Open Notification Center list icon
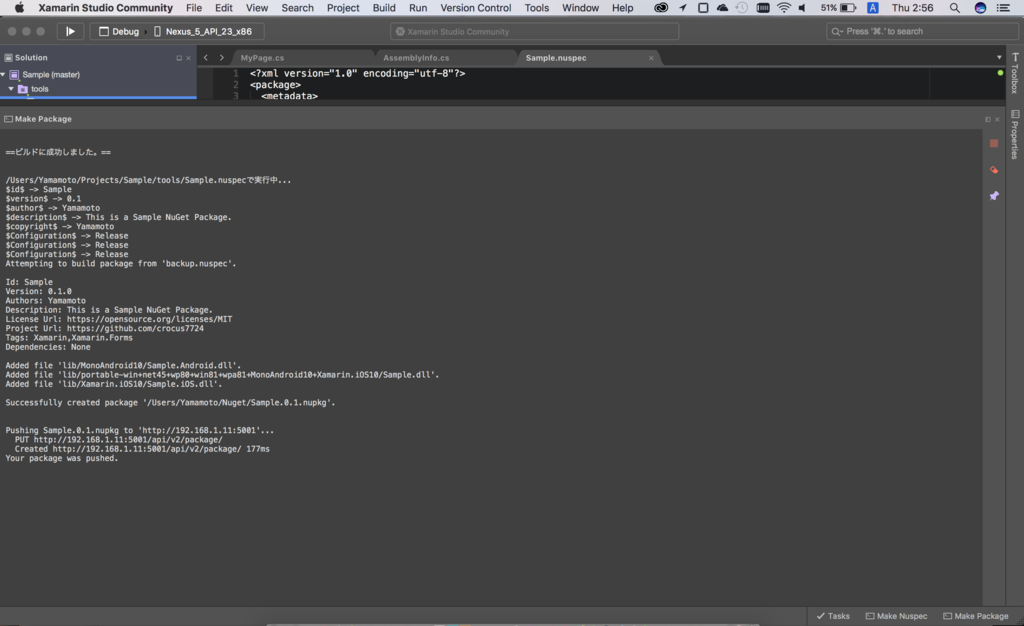Screen dimensions: 1024x626 (x=1004, y=8)
